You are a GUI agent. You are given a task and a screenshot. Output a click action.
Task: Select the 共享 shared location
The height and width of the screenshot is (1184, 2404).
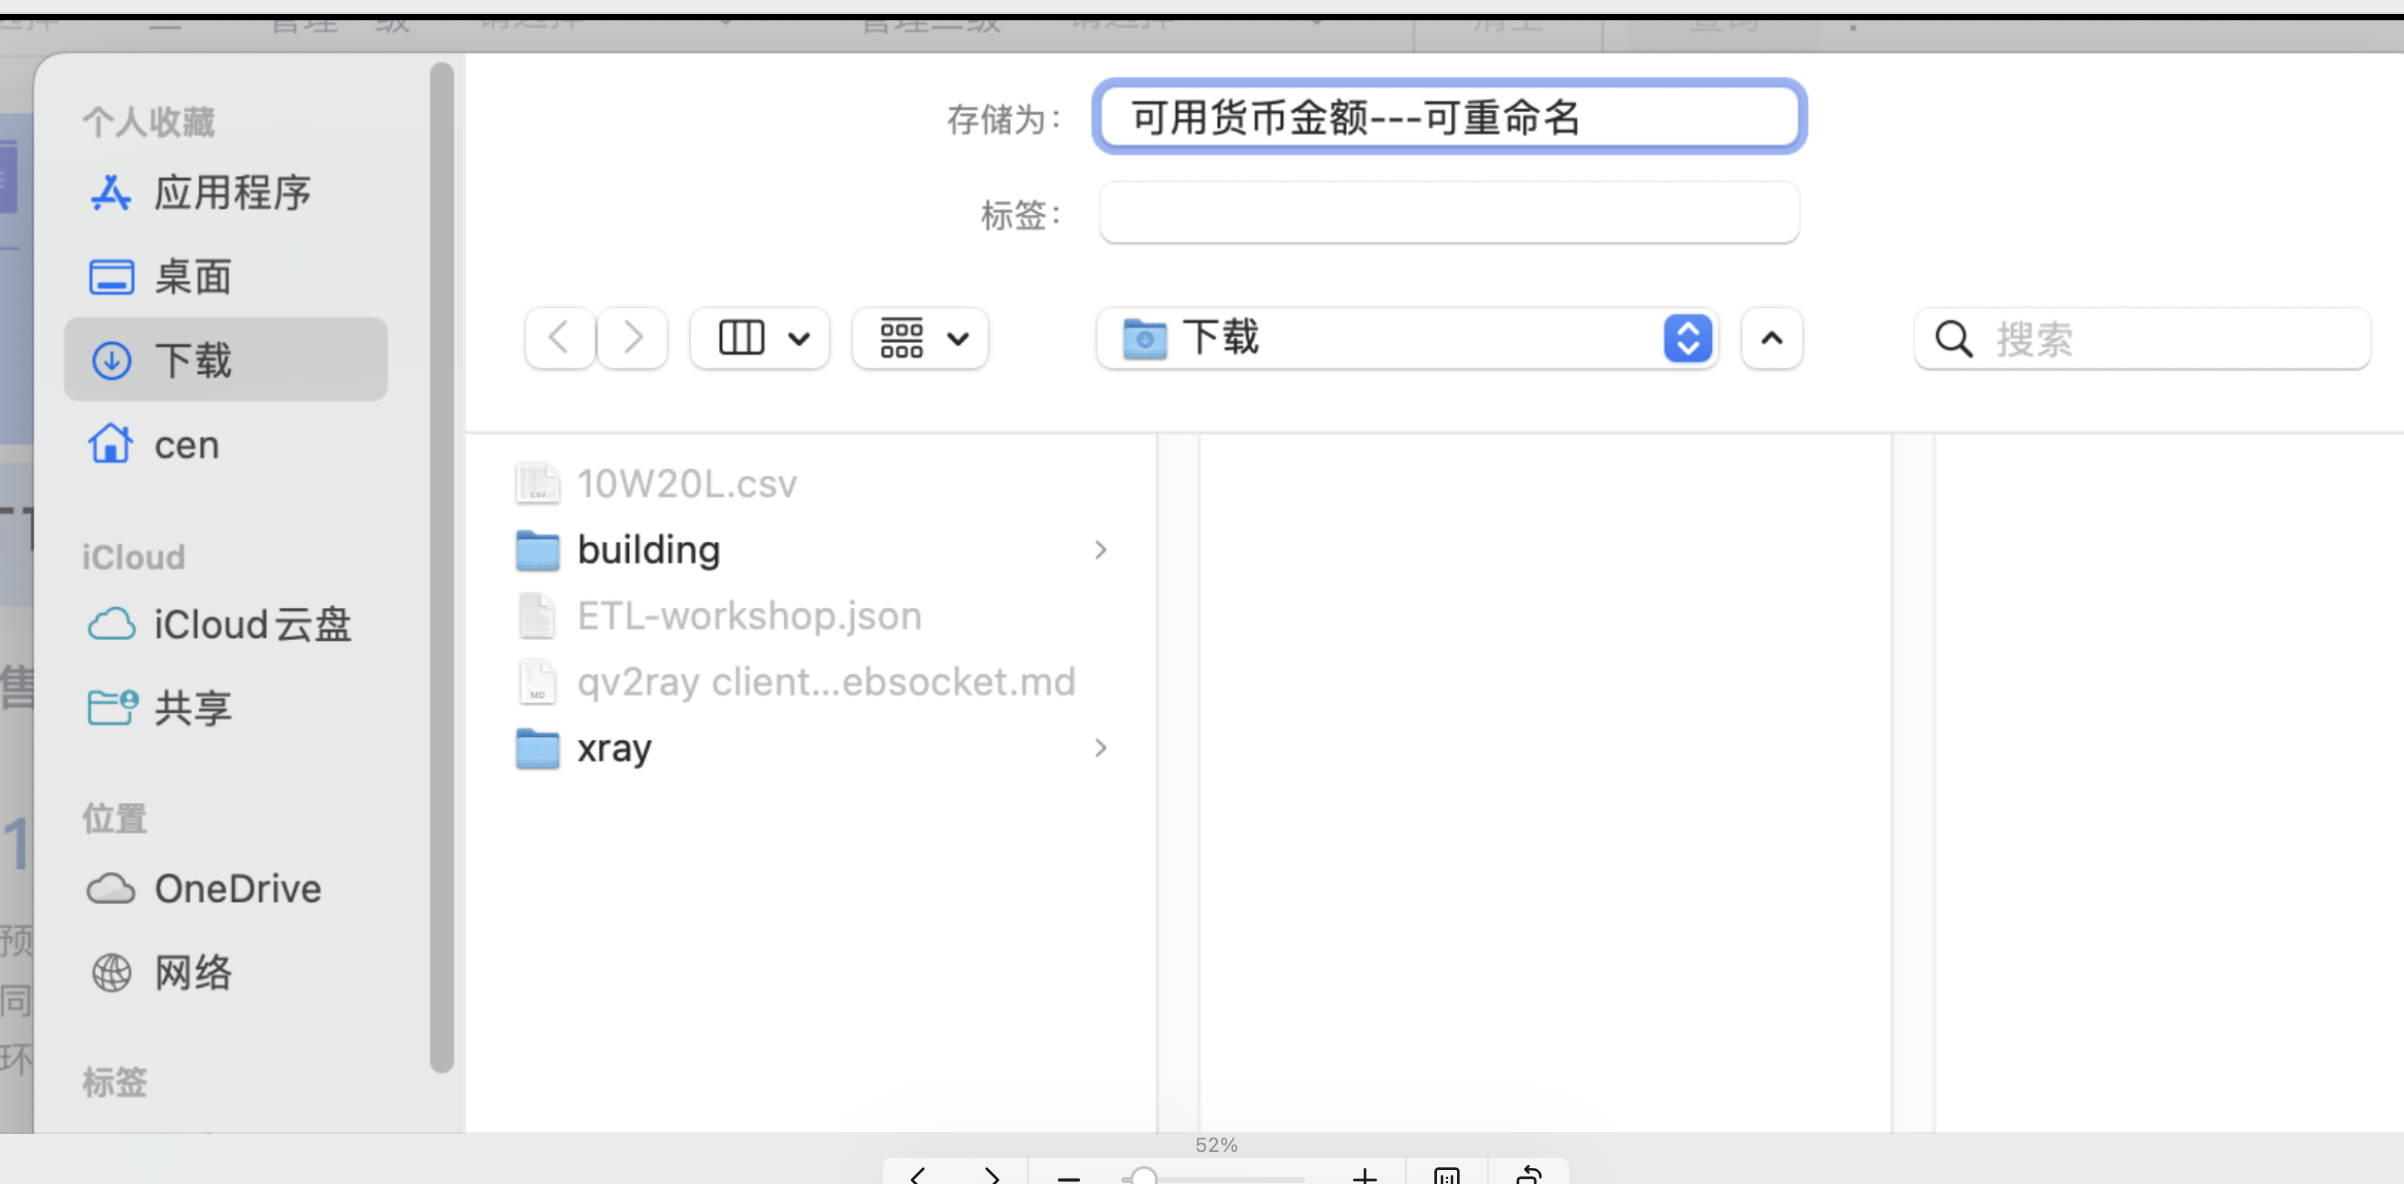tap(191, 707)
